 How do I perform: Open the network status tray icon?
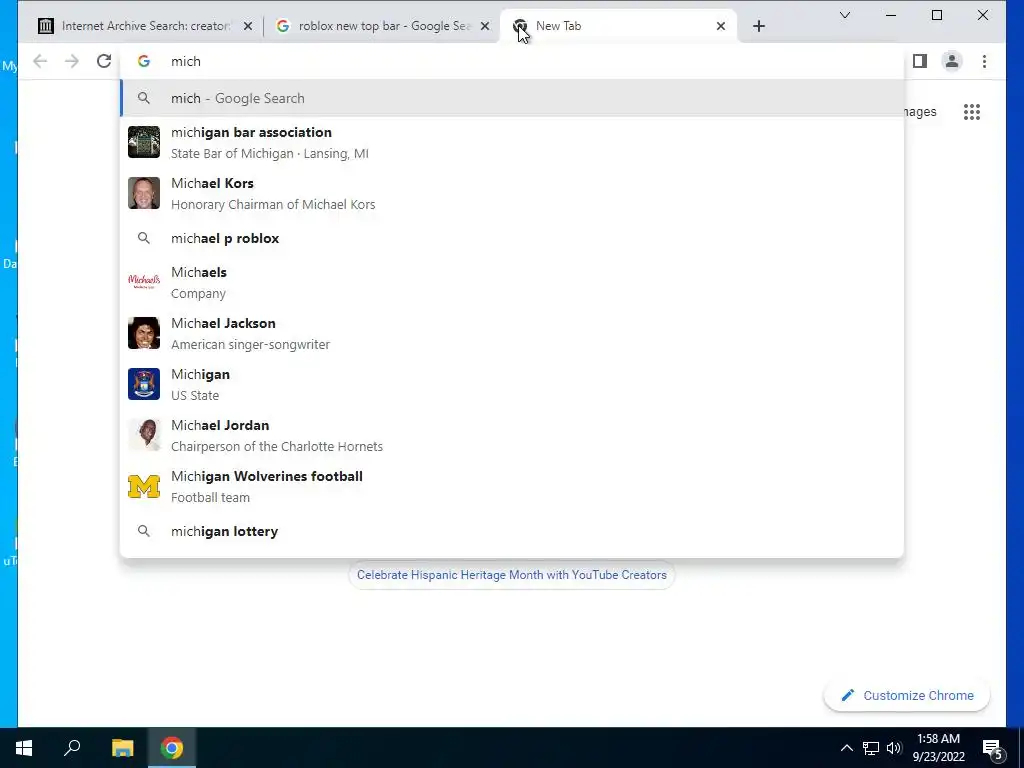tap(871, 748)
